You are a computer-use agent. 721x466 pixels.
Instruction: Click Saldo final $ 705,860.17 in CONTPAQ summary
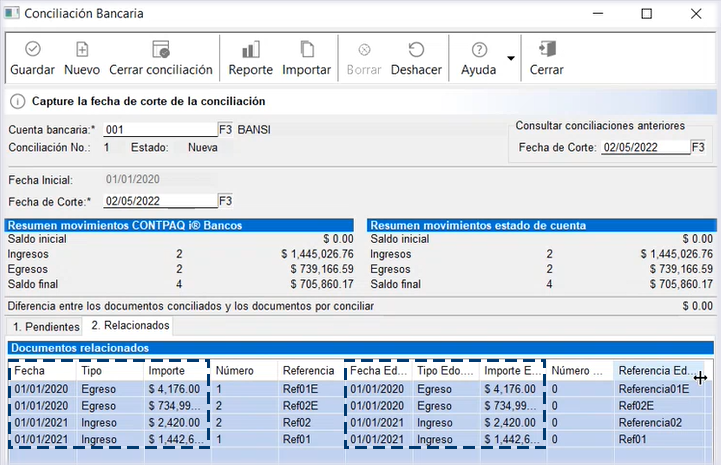[x=322, y=284]
